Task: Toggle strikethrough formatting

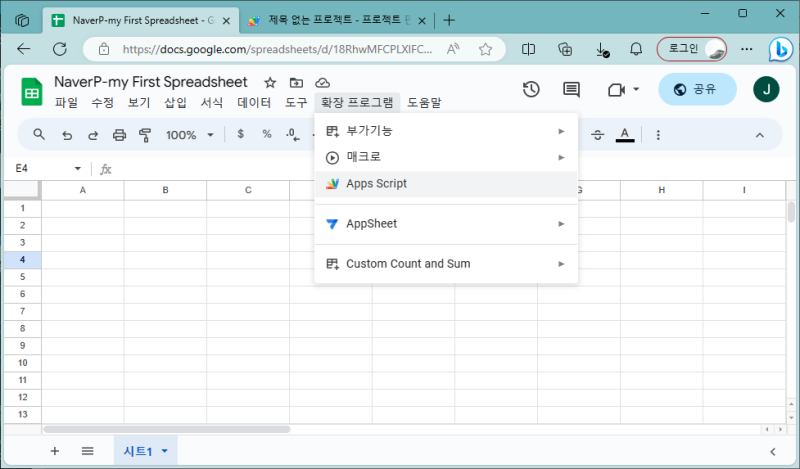Action: tap(597, 135)
